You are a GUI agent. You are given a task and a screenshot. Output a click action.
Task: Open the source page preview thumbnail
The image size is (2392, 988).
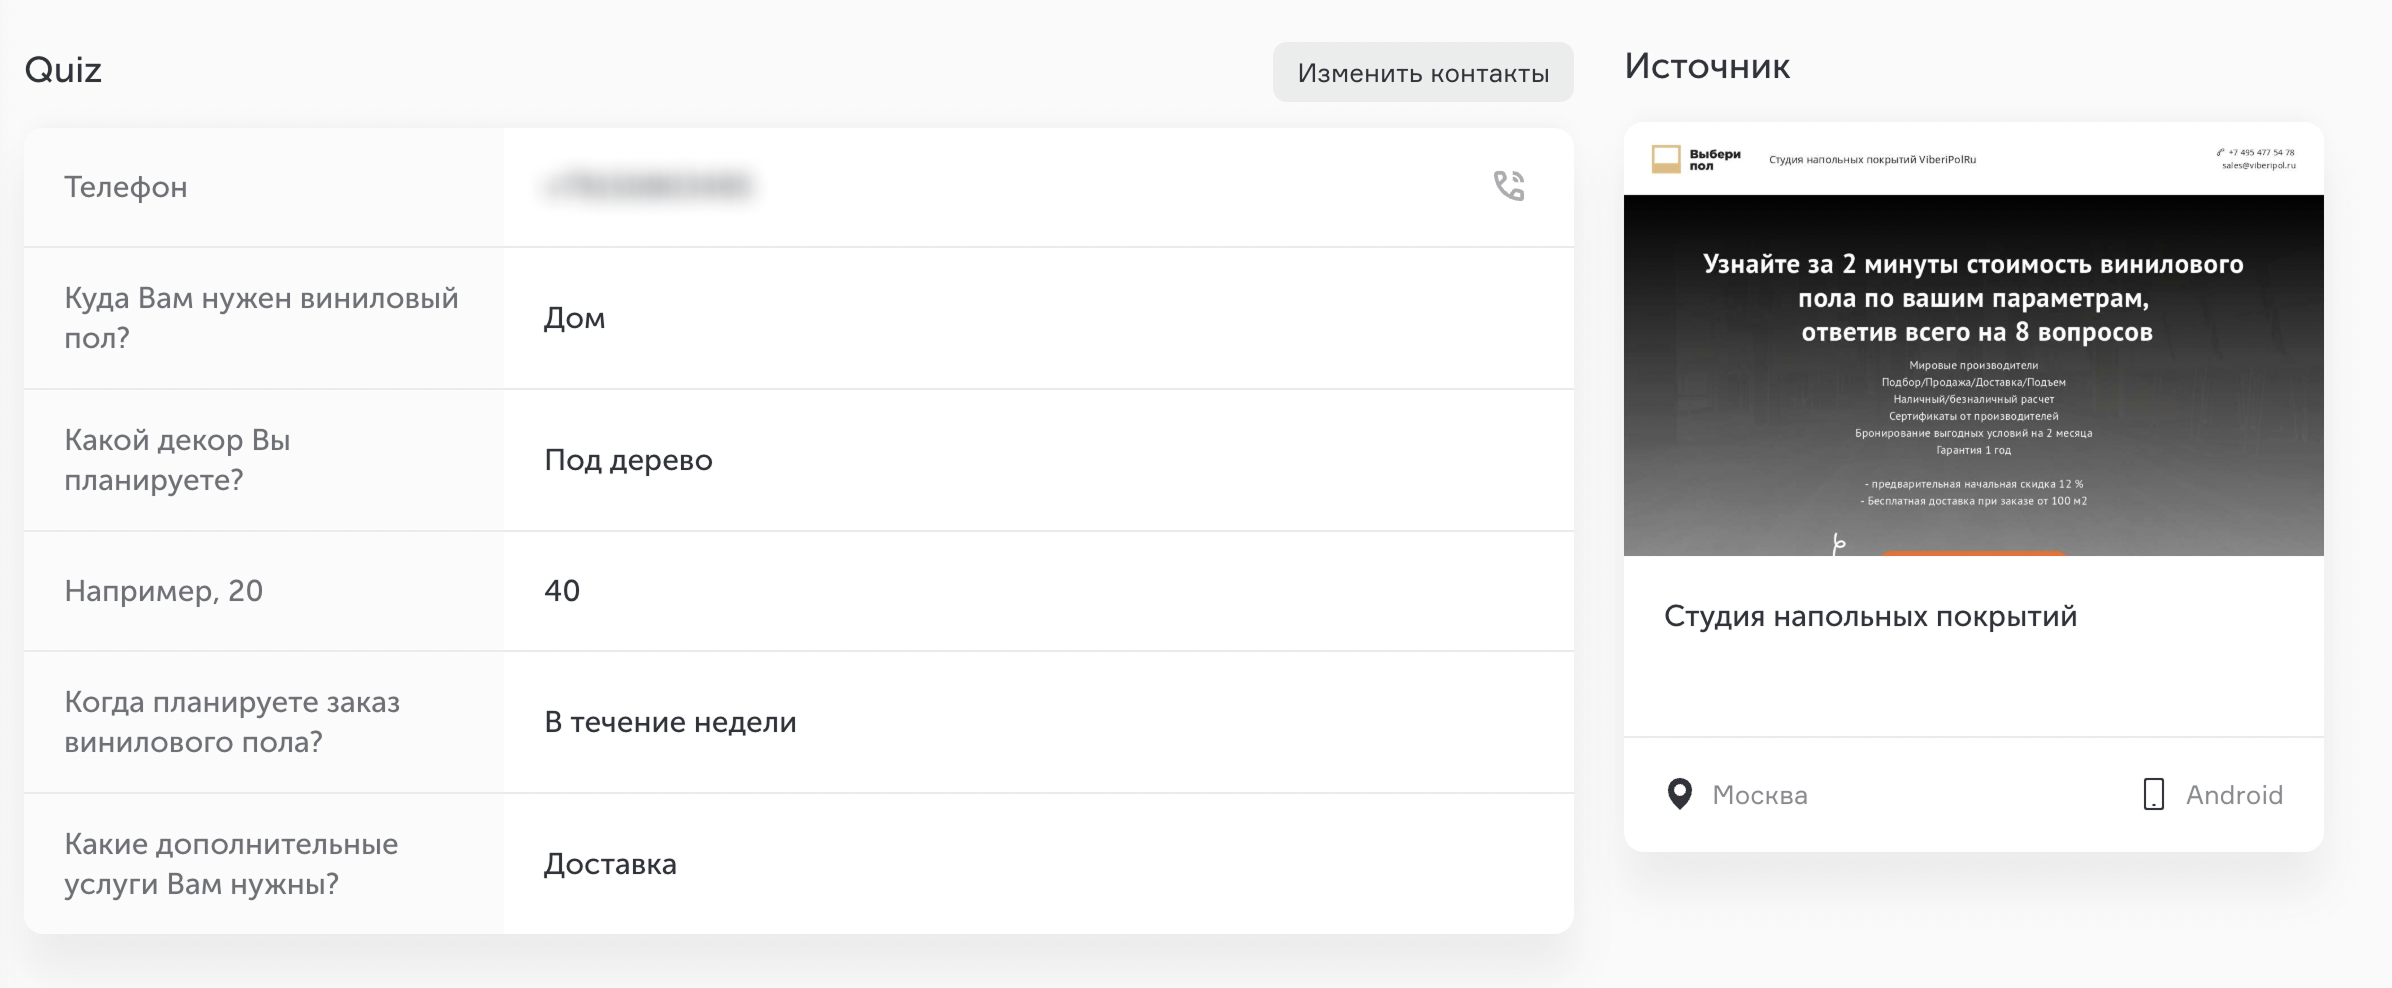click(x=1973, y=339)
